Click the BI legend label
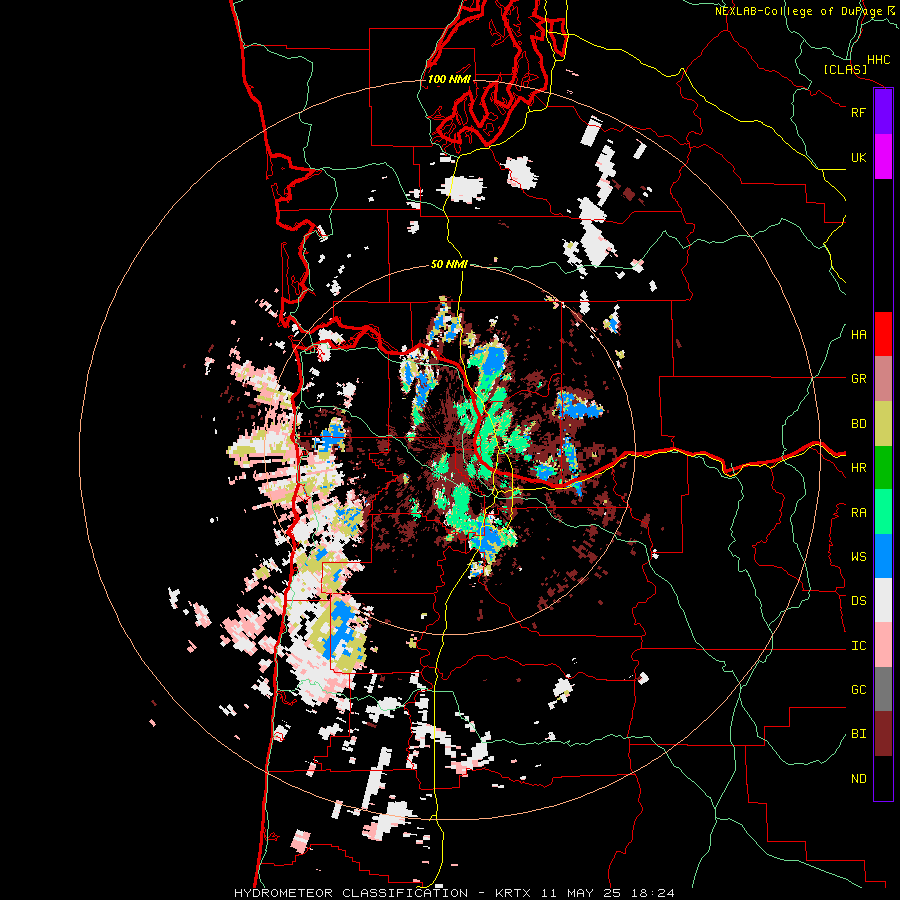The image size is (900, 900). click(858, 734)
